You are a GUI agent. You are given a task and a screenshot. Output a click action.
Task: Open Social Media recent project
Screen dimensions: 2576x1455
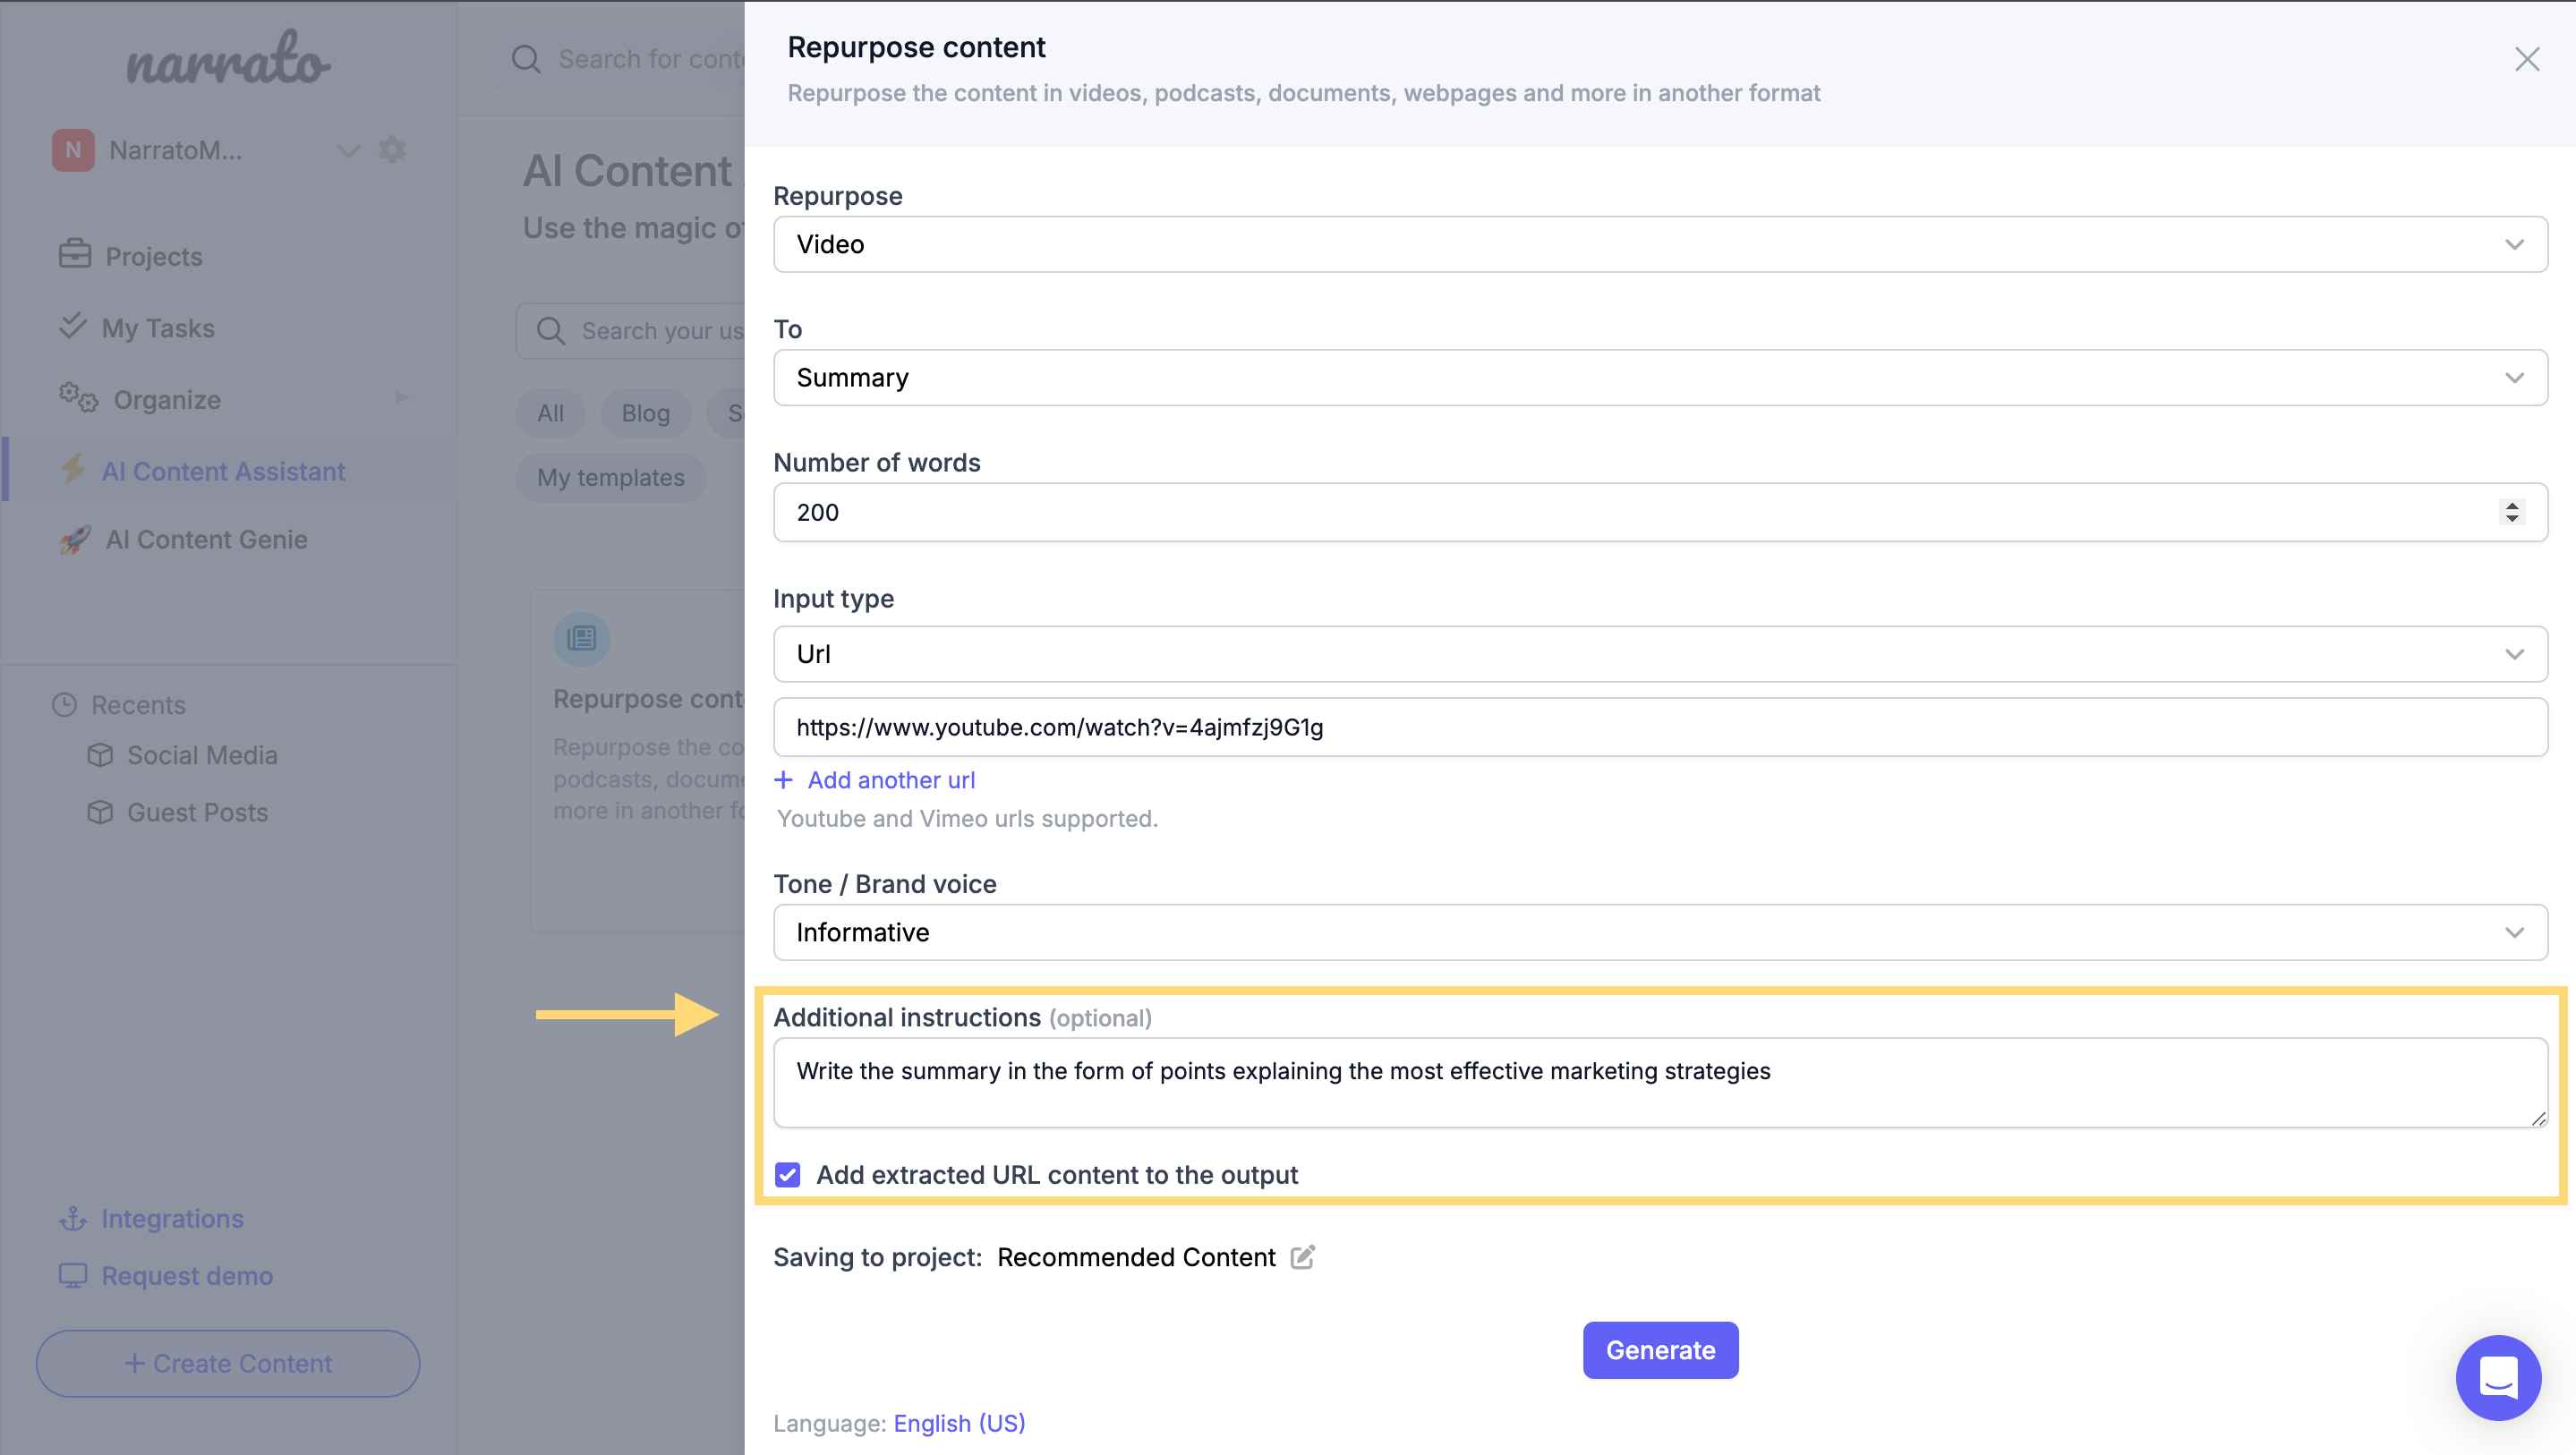(202, 755)
